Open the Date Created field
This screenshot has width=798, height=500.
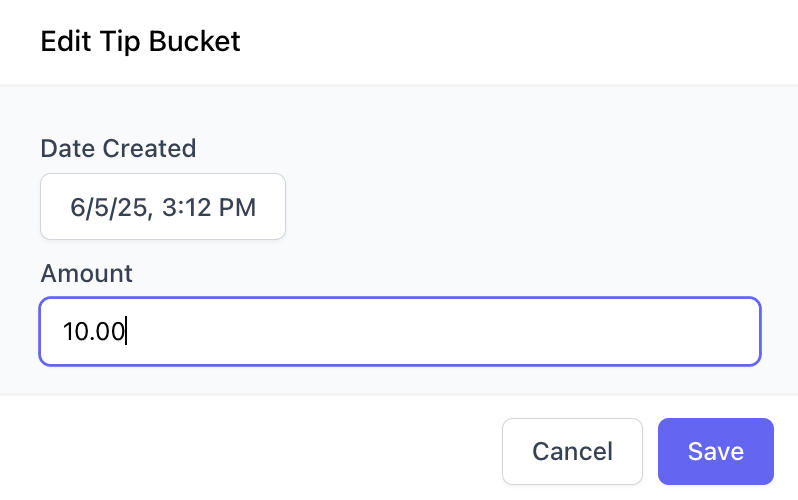pyautogui.click(x=163, y=207)
